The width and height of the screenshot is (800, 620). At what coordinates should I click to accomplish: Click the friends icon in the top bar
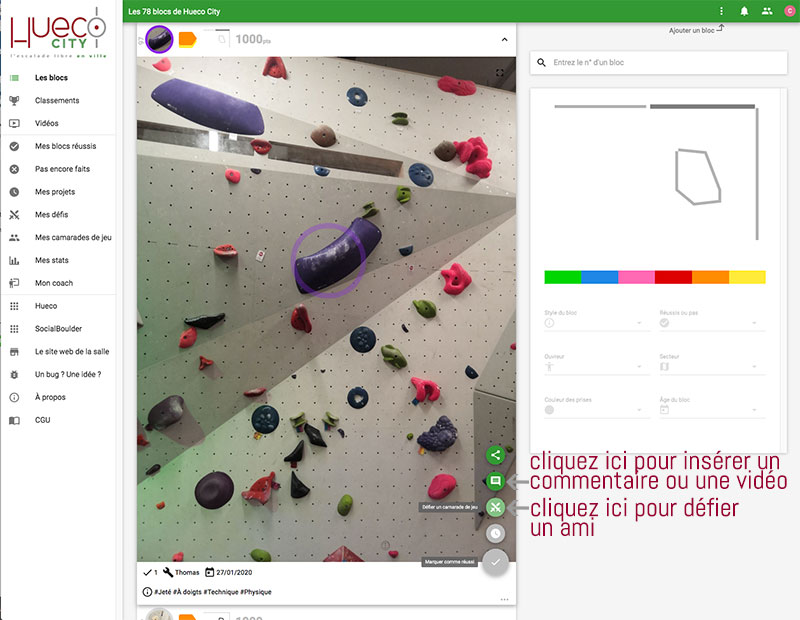click(x=767, y=11)
